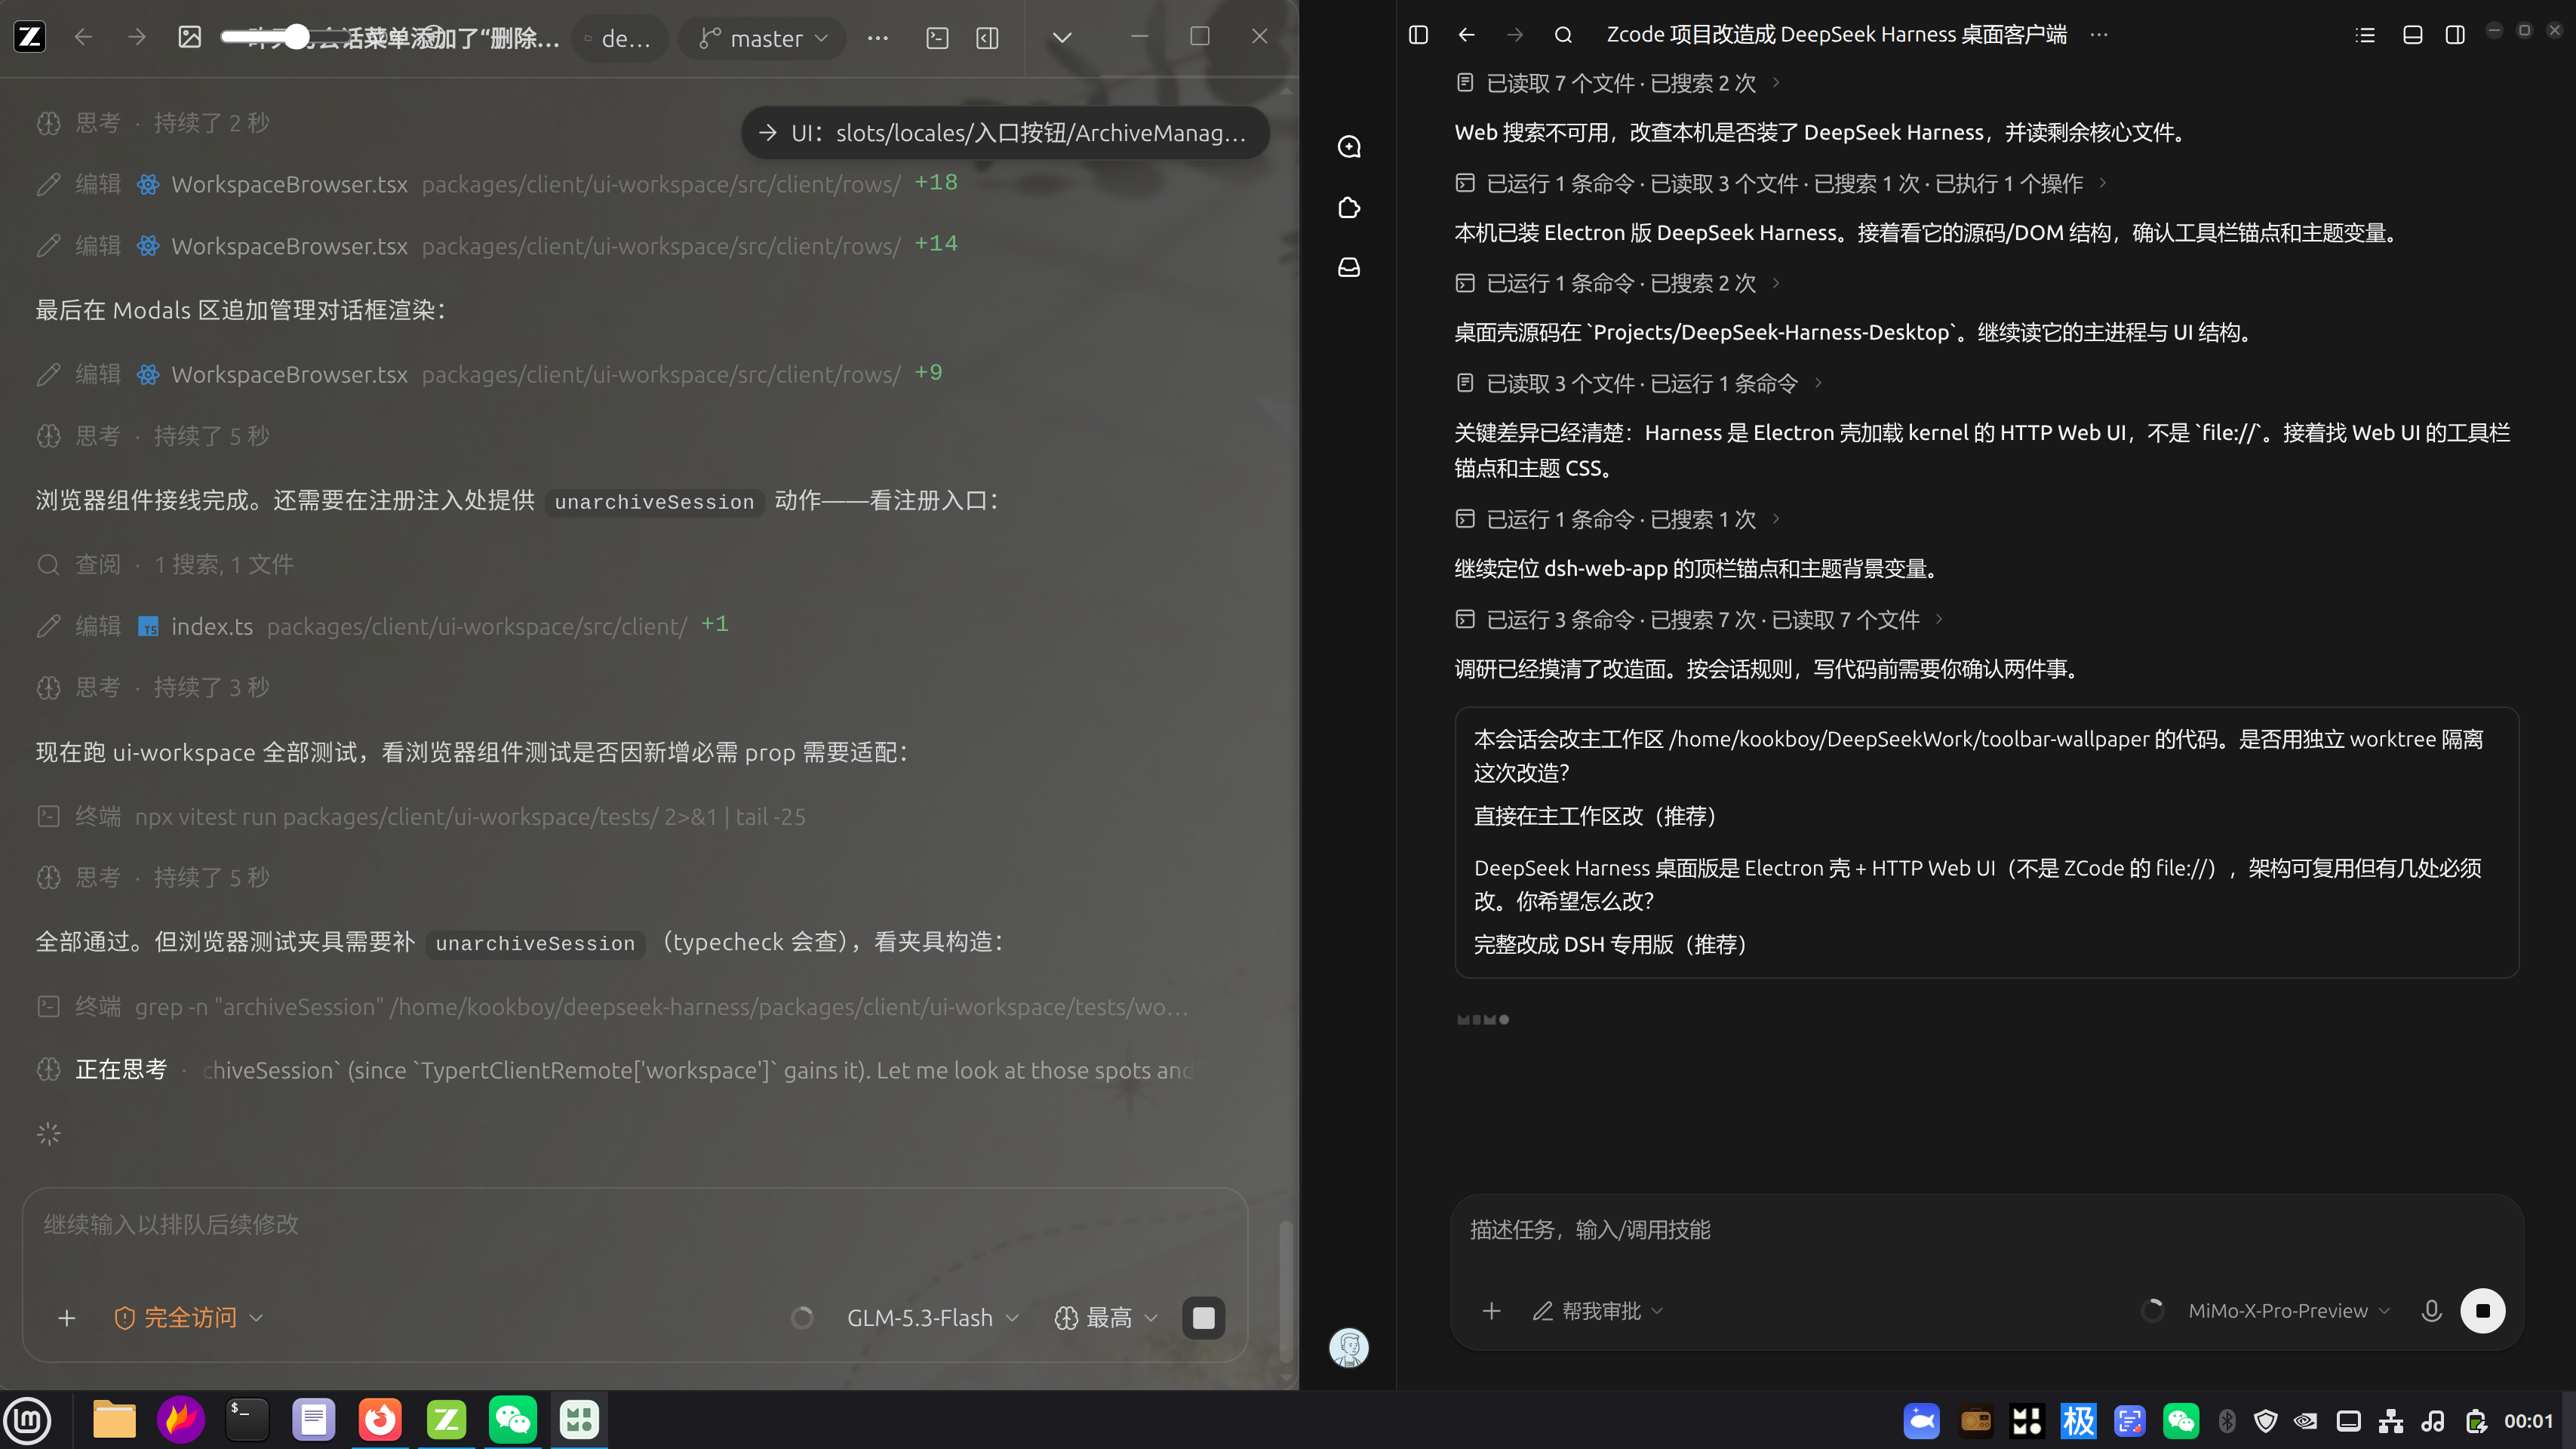Stop generation in the right chat window

2483,1311
